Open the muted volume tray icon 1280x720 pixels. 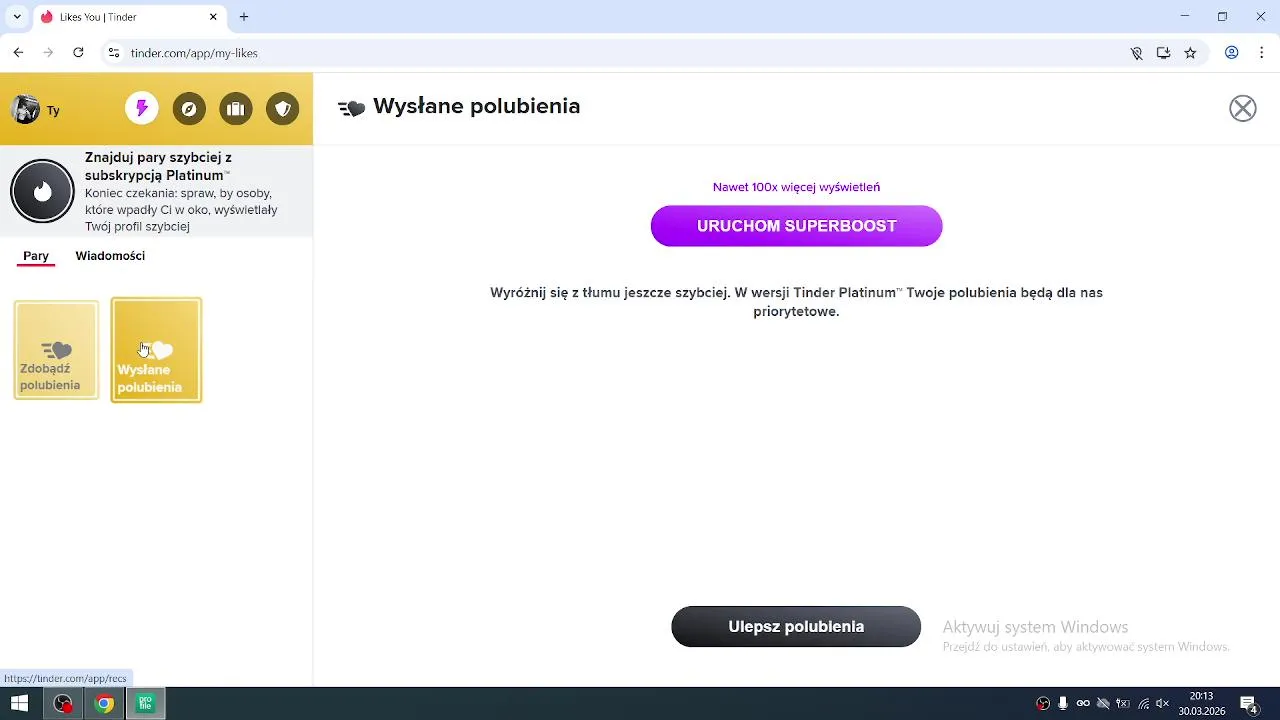1162,704
